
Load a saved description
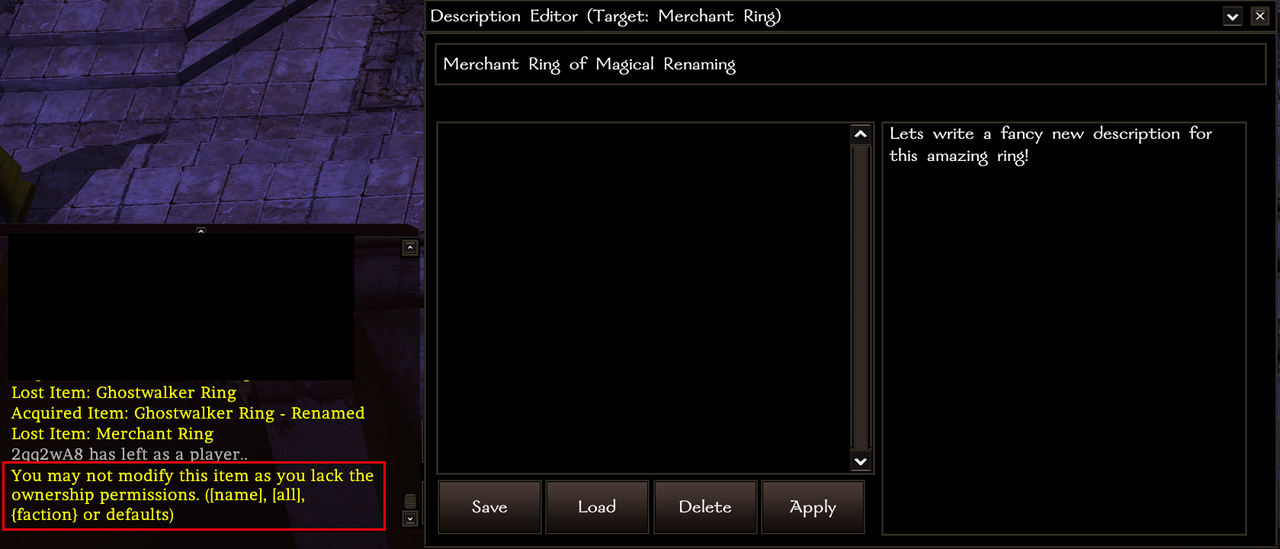597,507
